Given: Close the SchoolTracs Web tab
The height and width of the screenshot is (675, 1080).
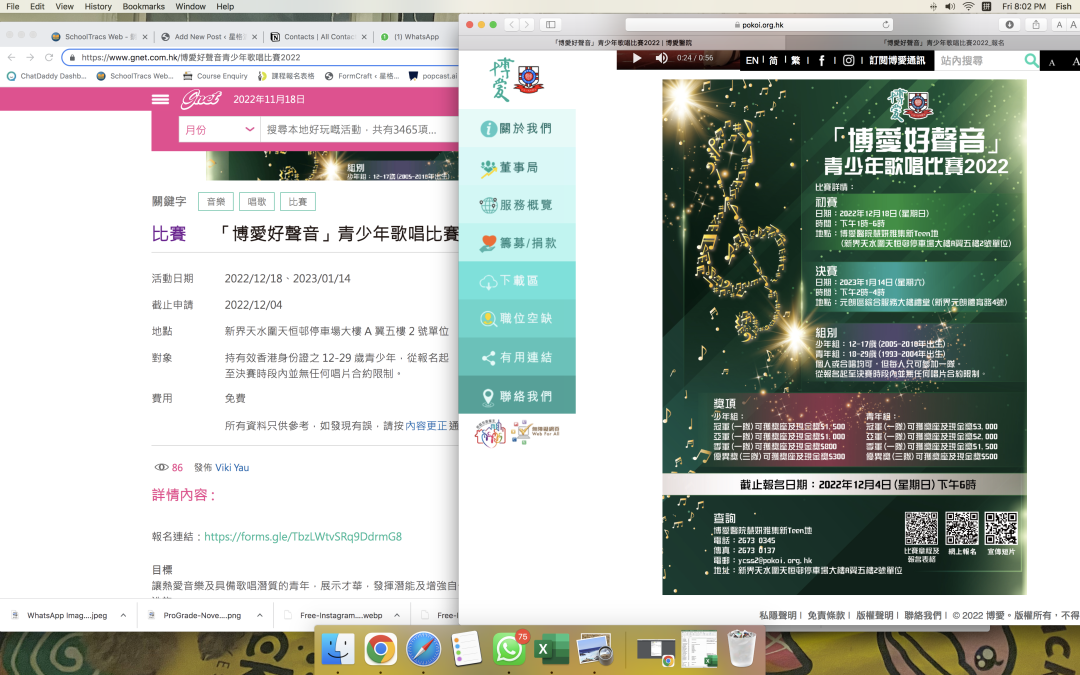Looking at the screenshot, I should tap(145, 37).
